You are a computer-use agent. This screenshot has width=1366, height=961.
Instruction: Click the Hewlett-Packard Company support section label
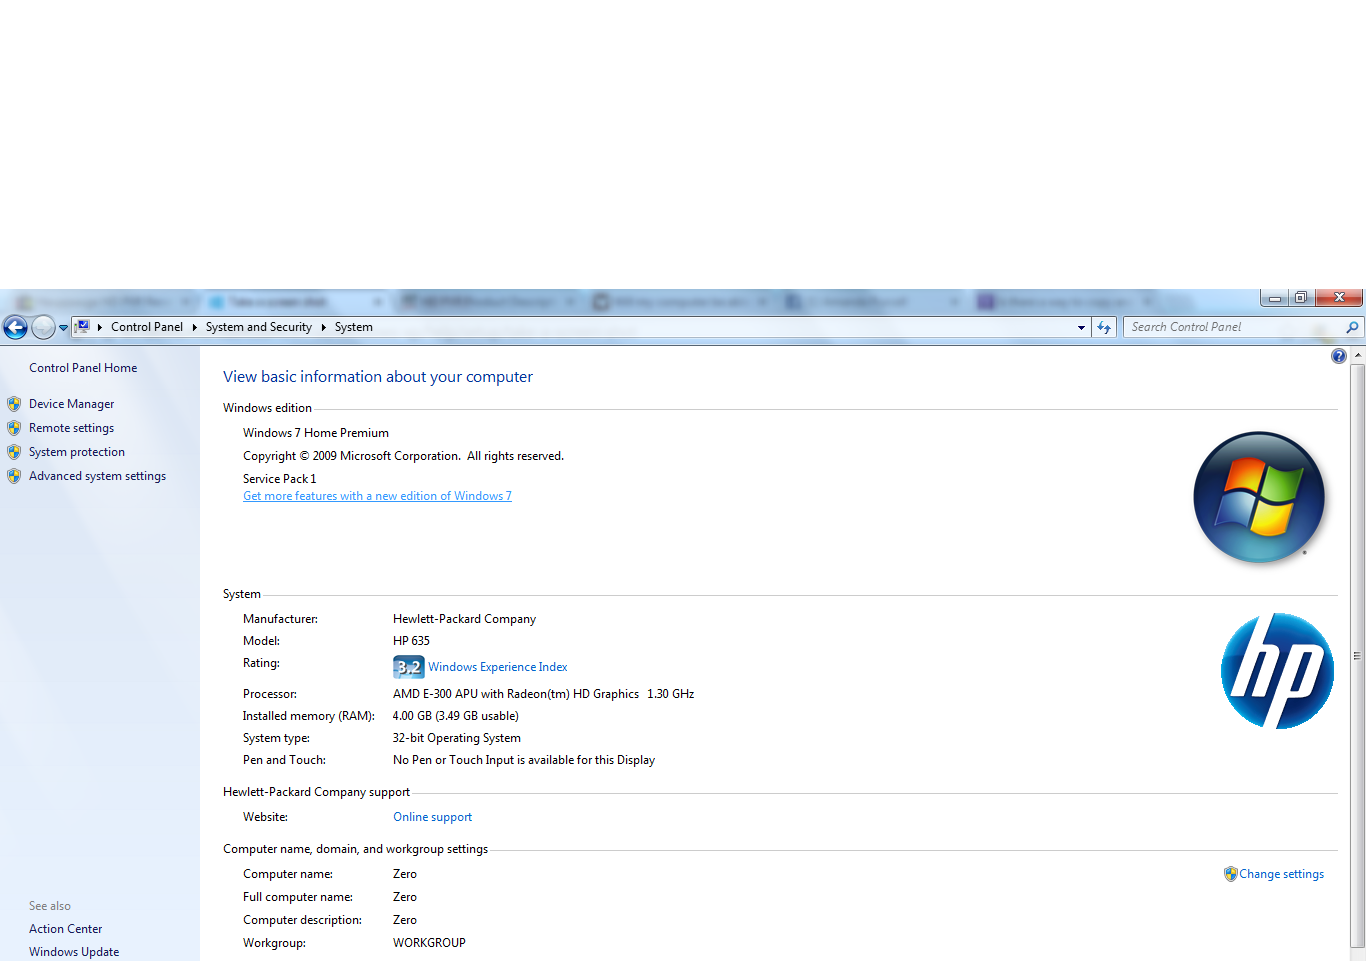pos(316,792)
